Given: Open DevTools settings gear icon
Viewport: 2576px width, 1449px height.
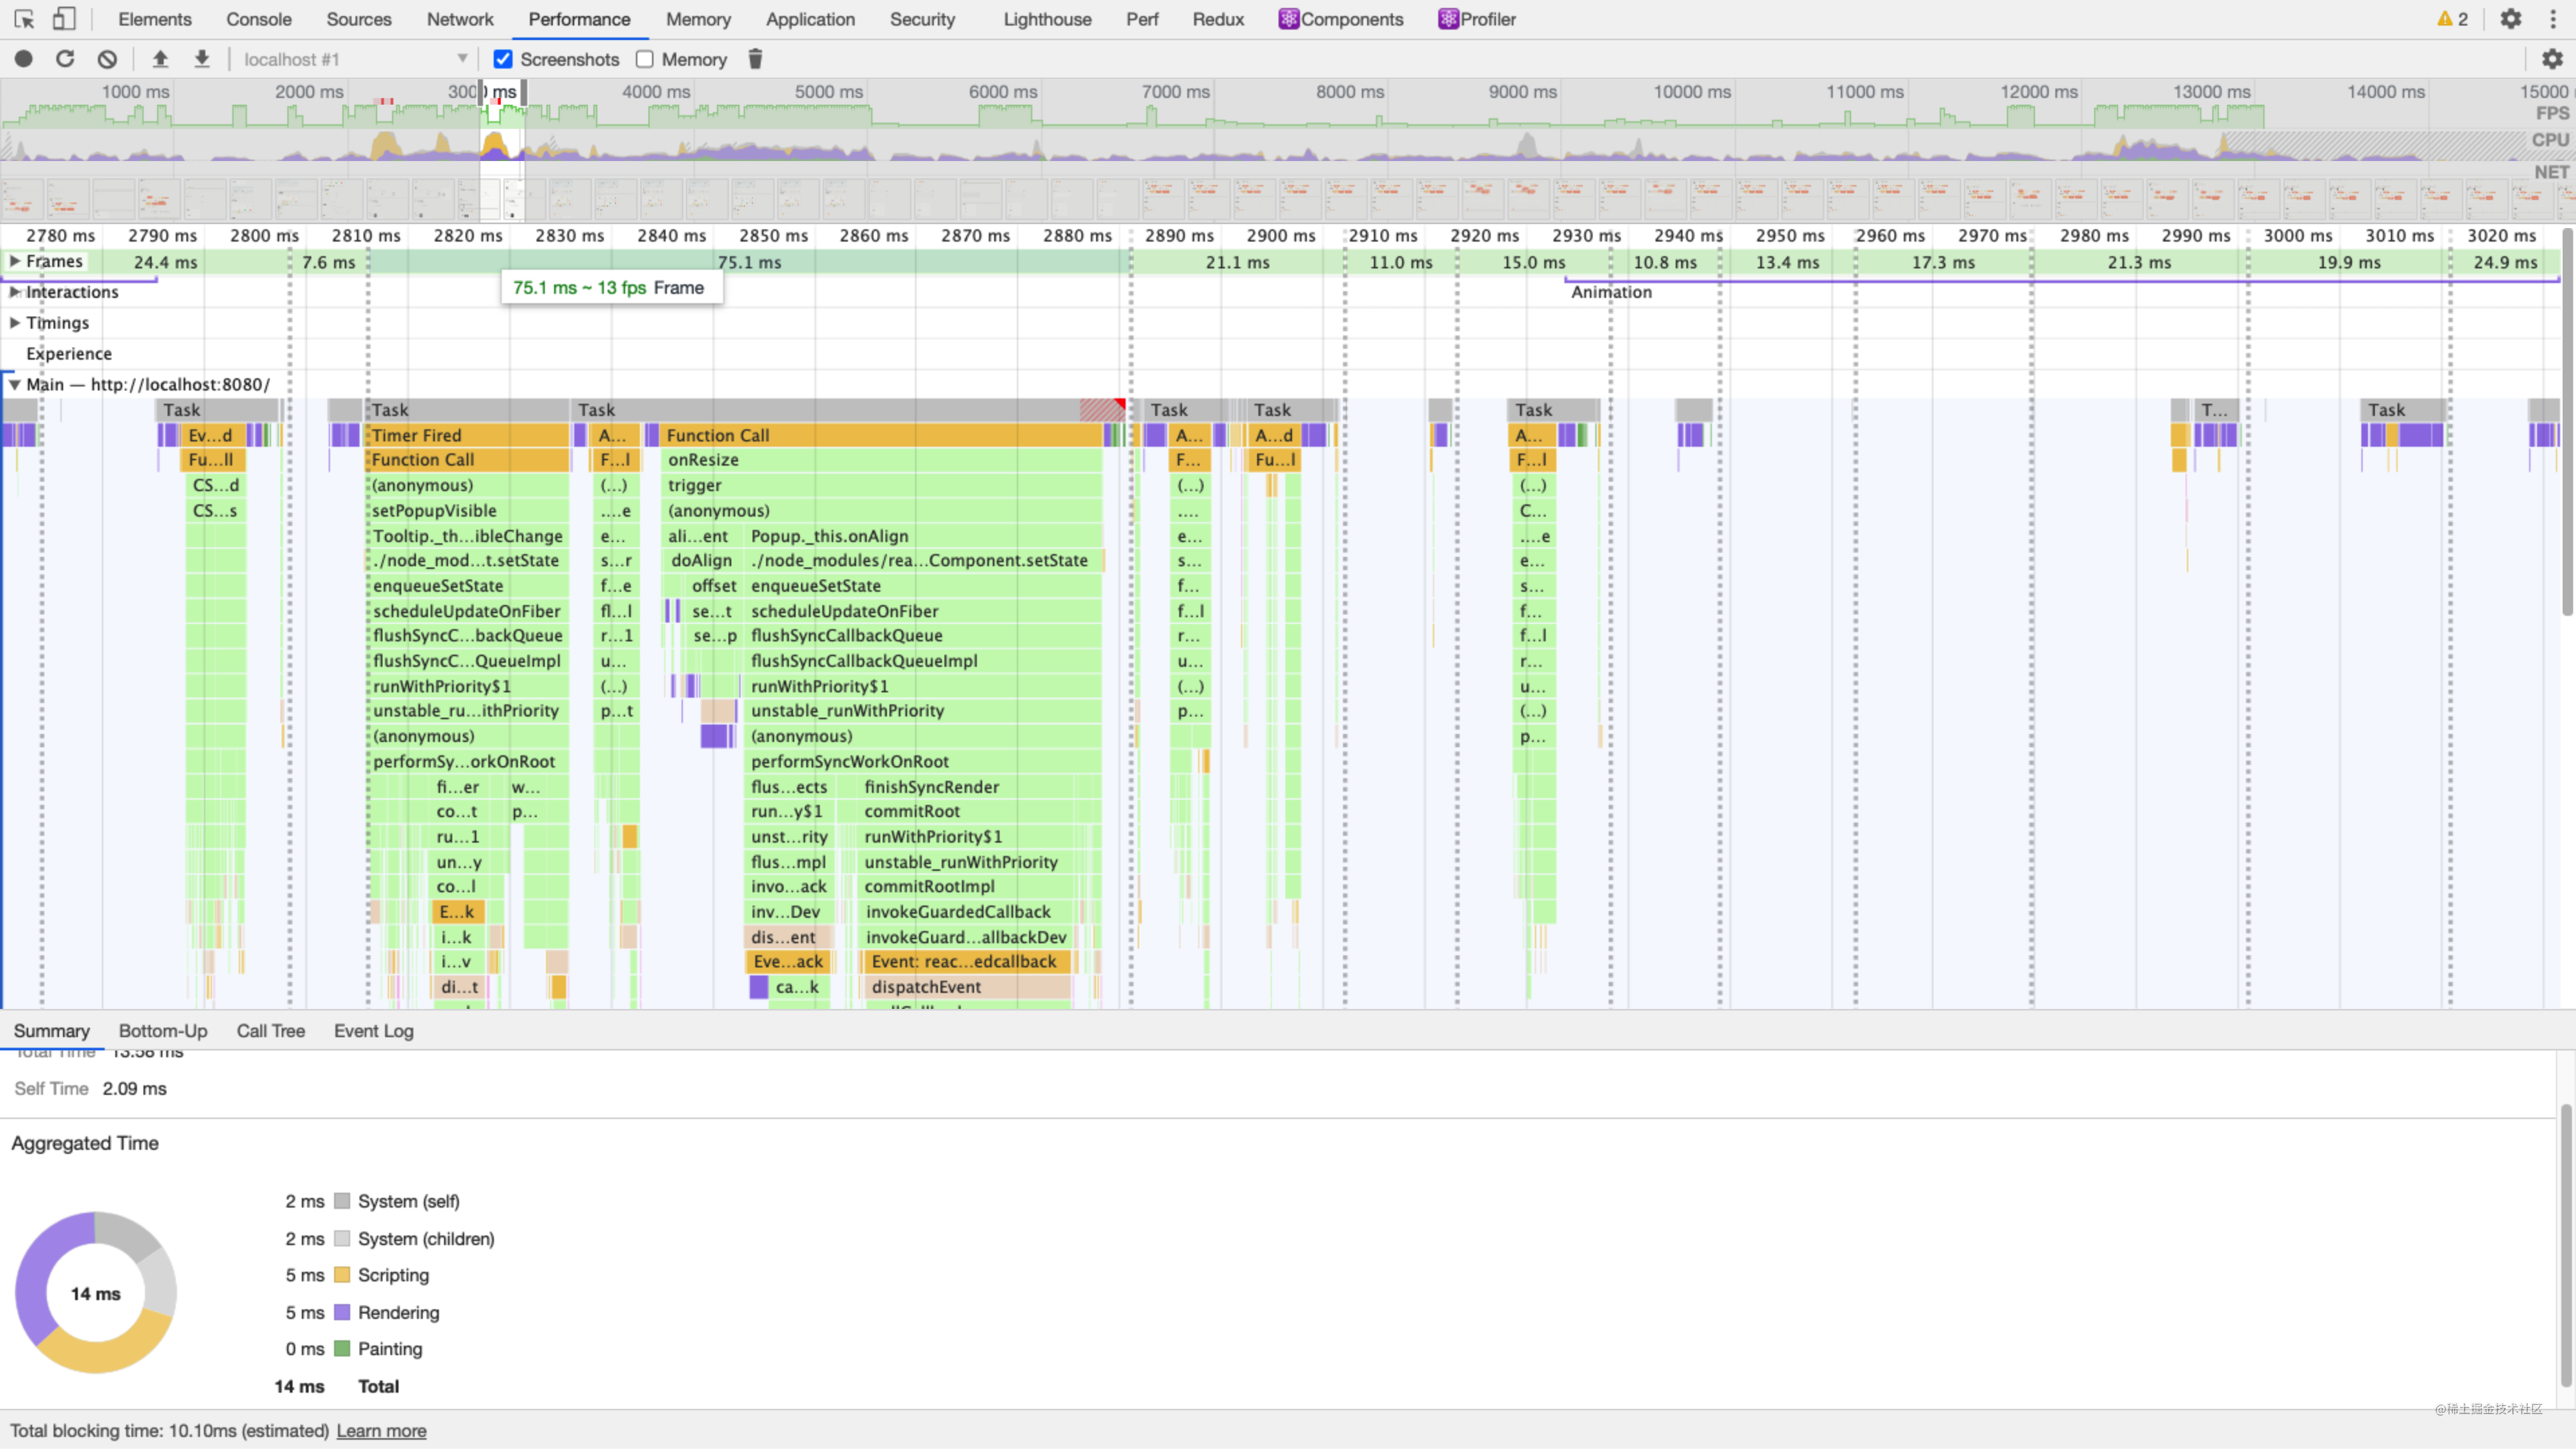Looking at the screenshot, I should pyautogui.click(x=2510, y=19).
